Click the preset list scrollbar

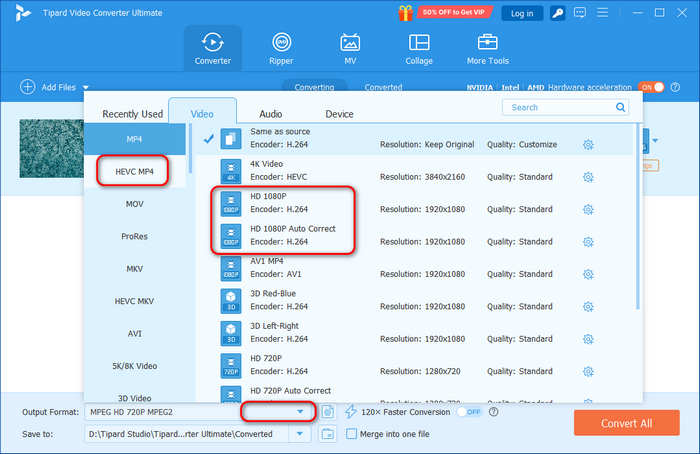638,217
